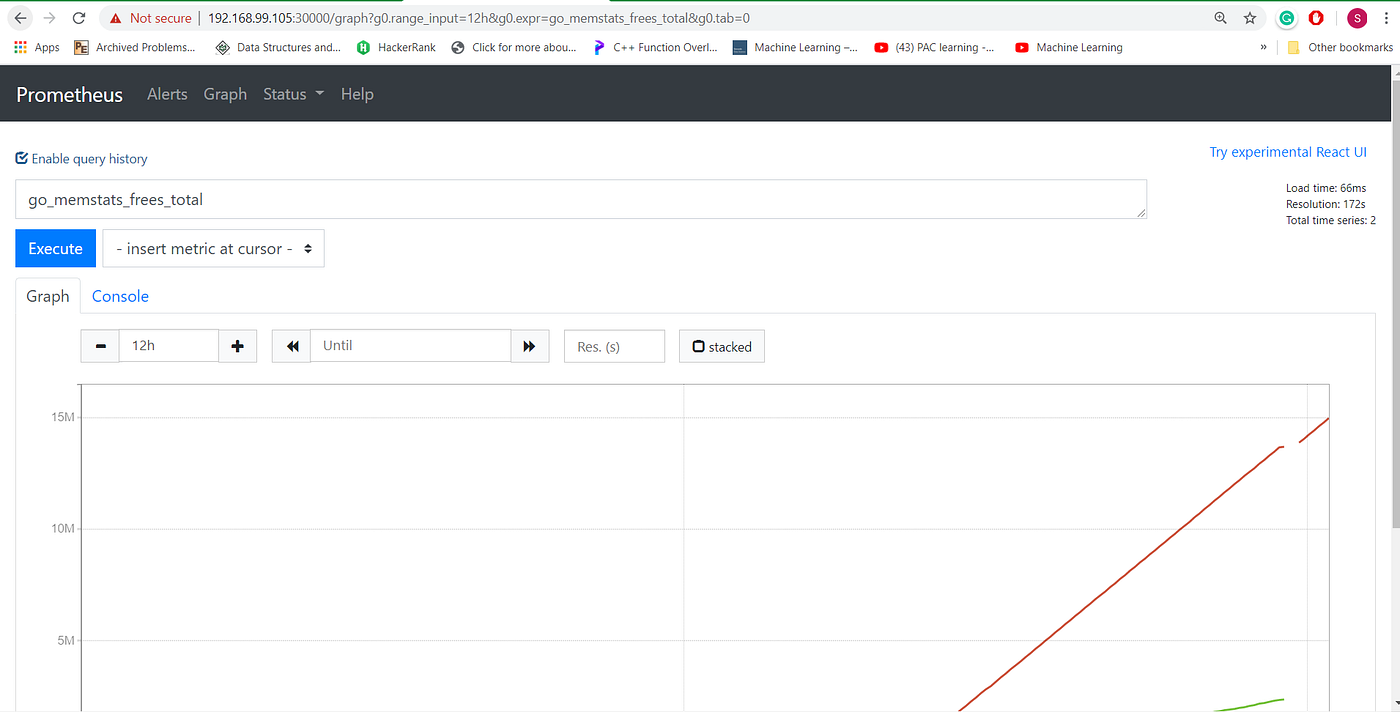Click the decrement duration minus icon
This screenshot has width=1400, height=712.
point(100,345)
